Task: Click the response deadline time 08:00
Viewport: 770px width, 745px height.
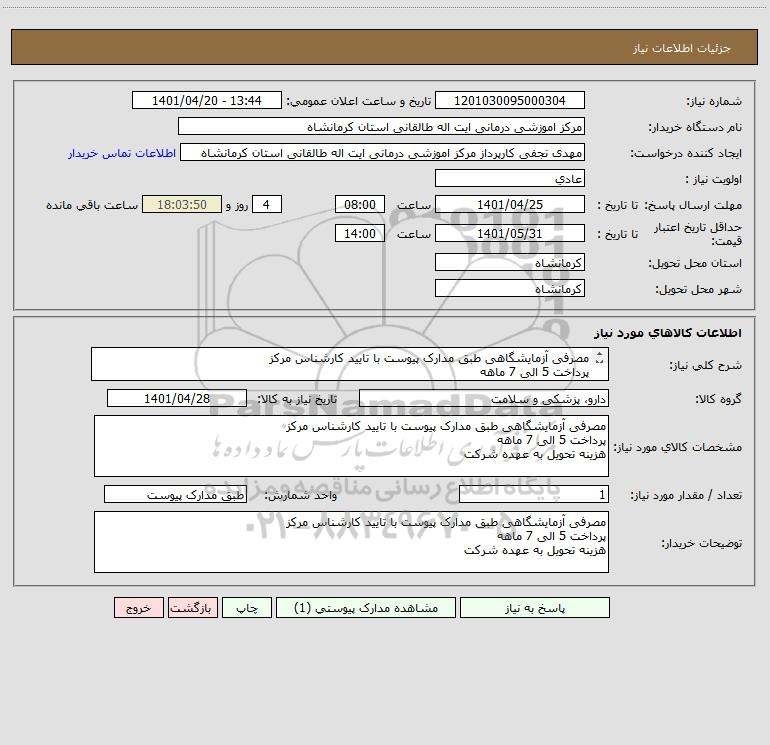Action: coord(359,204)
